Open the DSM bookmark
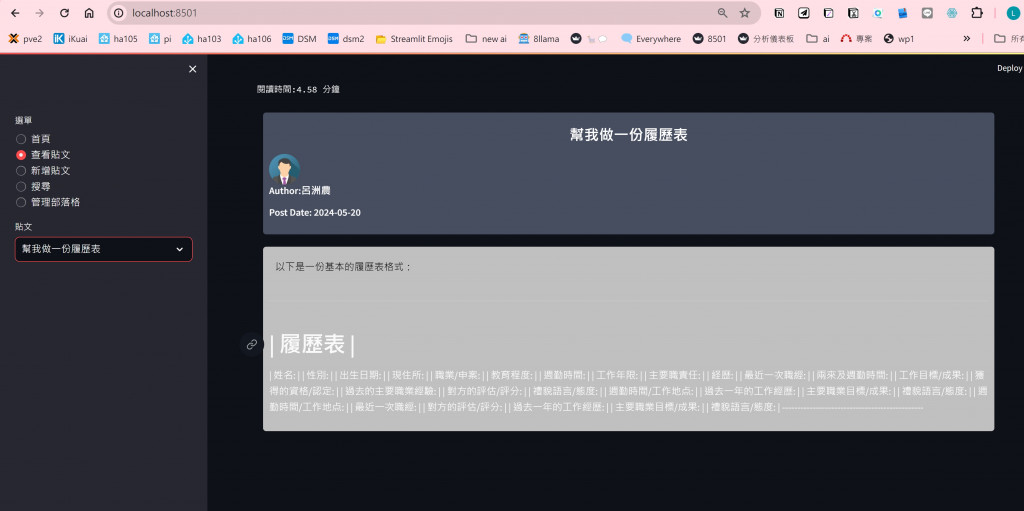 (300, 39)
